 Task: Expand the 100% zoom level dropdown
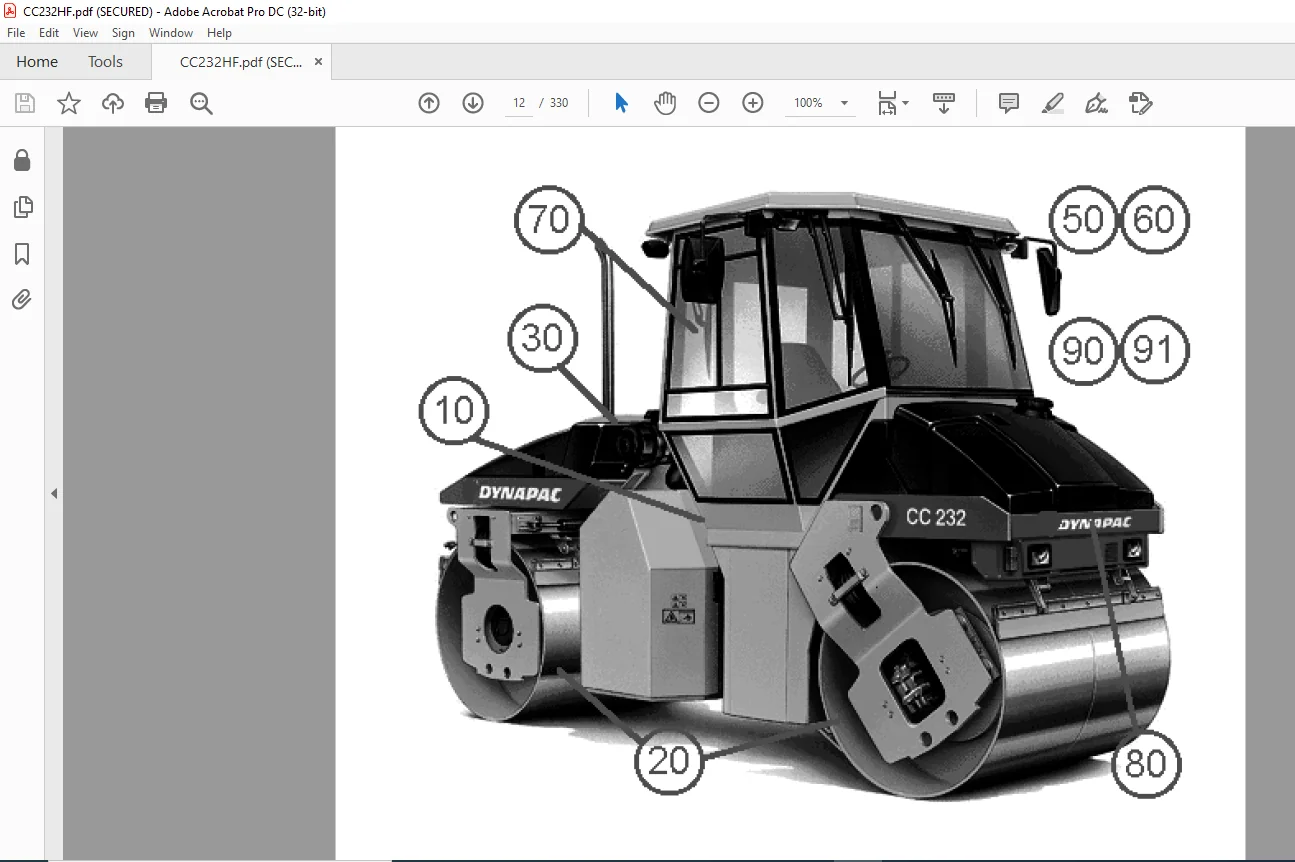[844, 103]
